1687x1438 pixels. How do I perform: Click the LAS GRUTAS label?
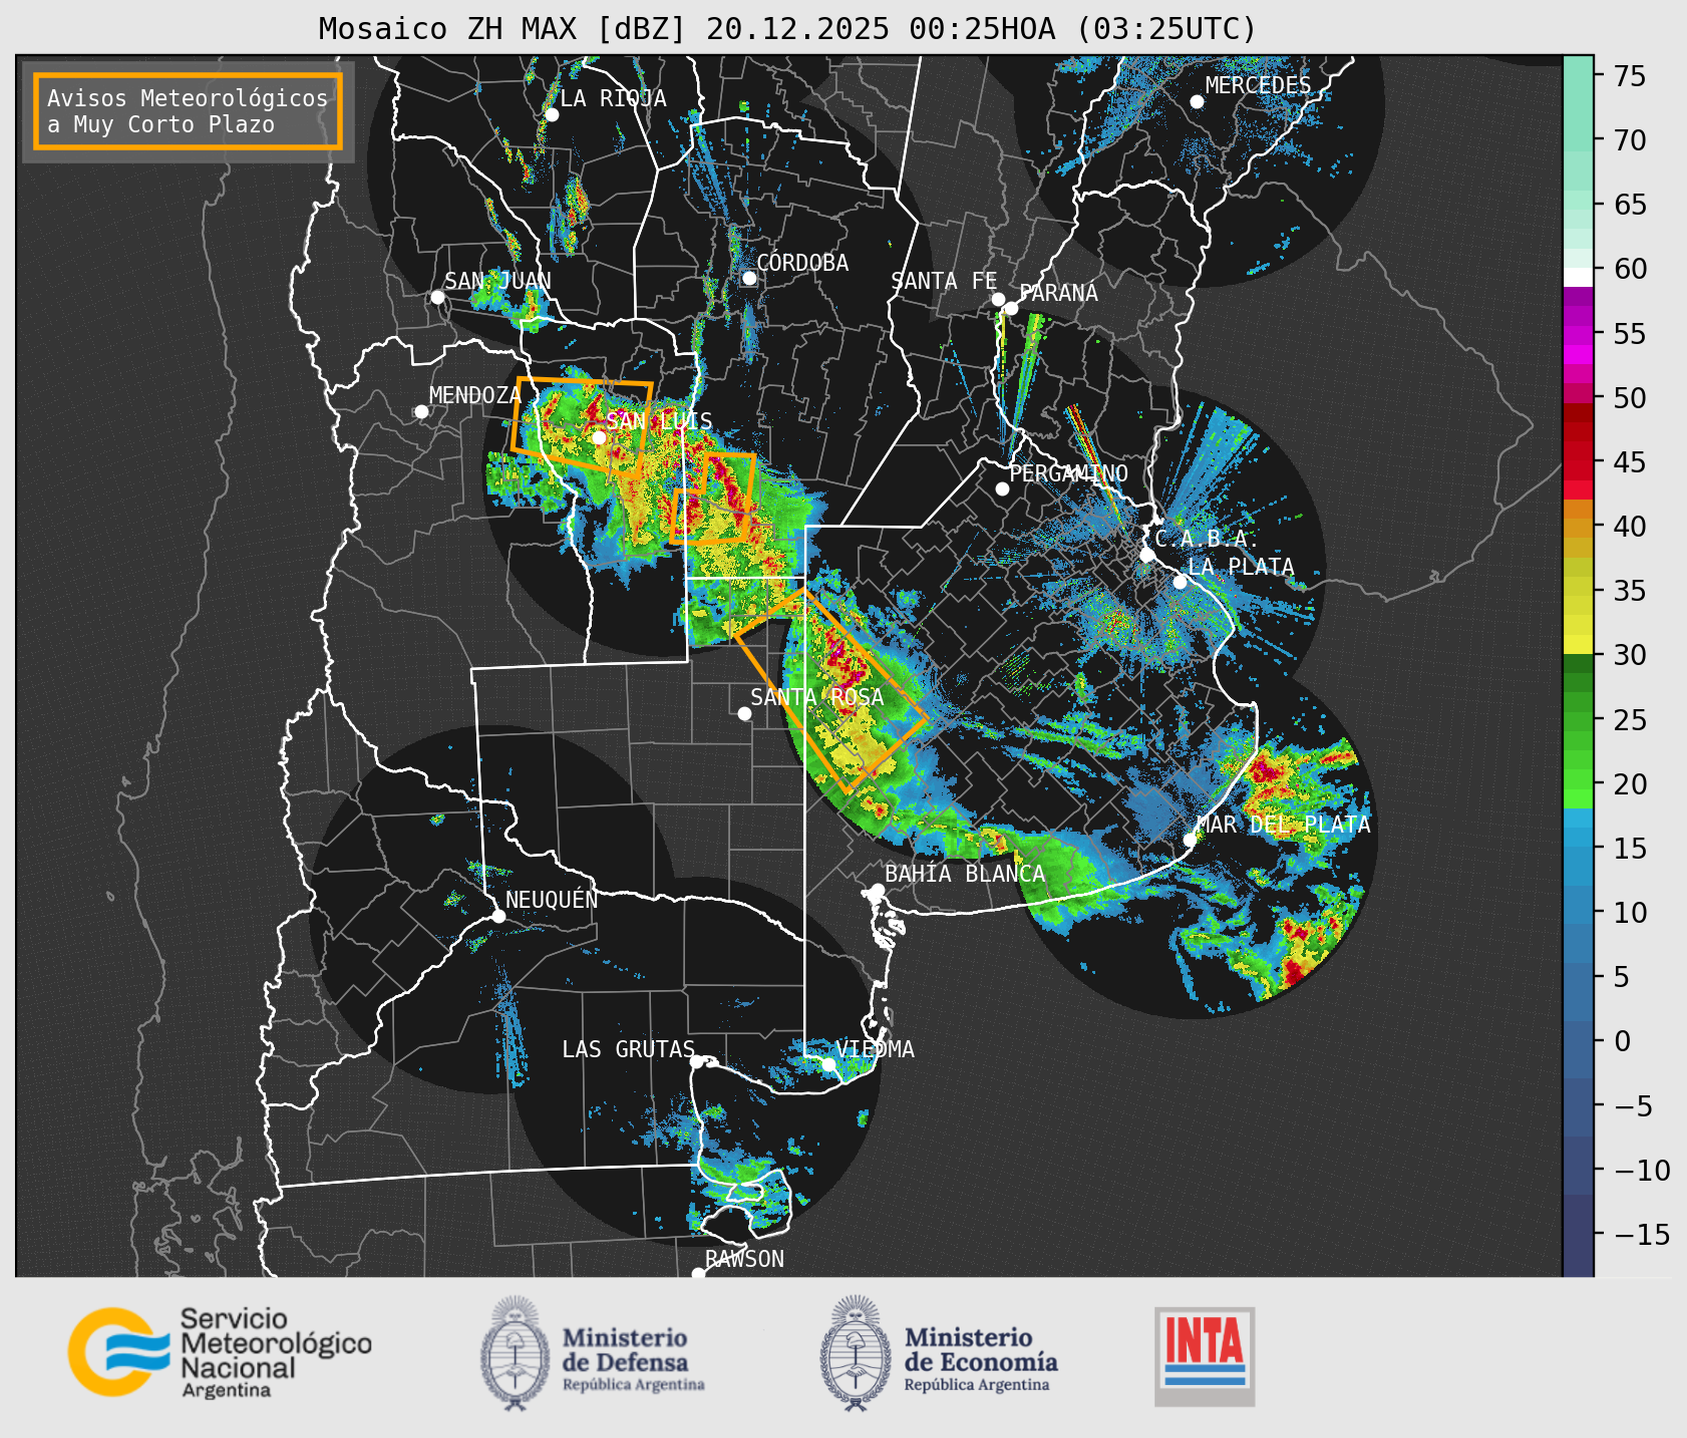[x=628, y=1050]
